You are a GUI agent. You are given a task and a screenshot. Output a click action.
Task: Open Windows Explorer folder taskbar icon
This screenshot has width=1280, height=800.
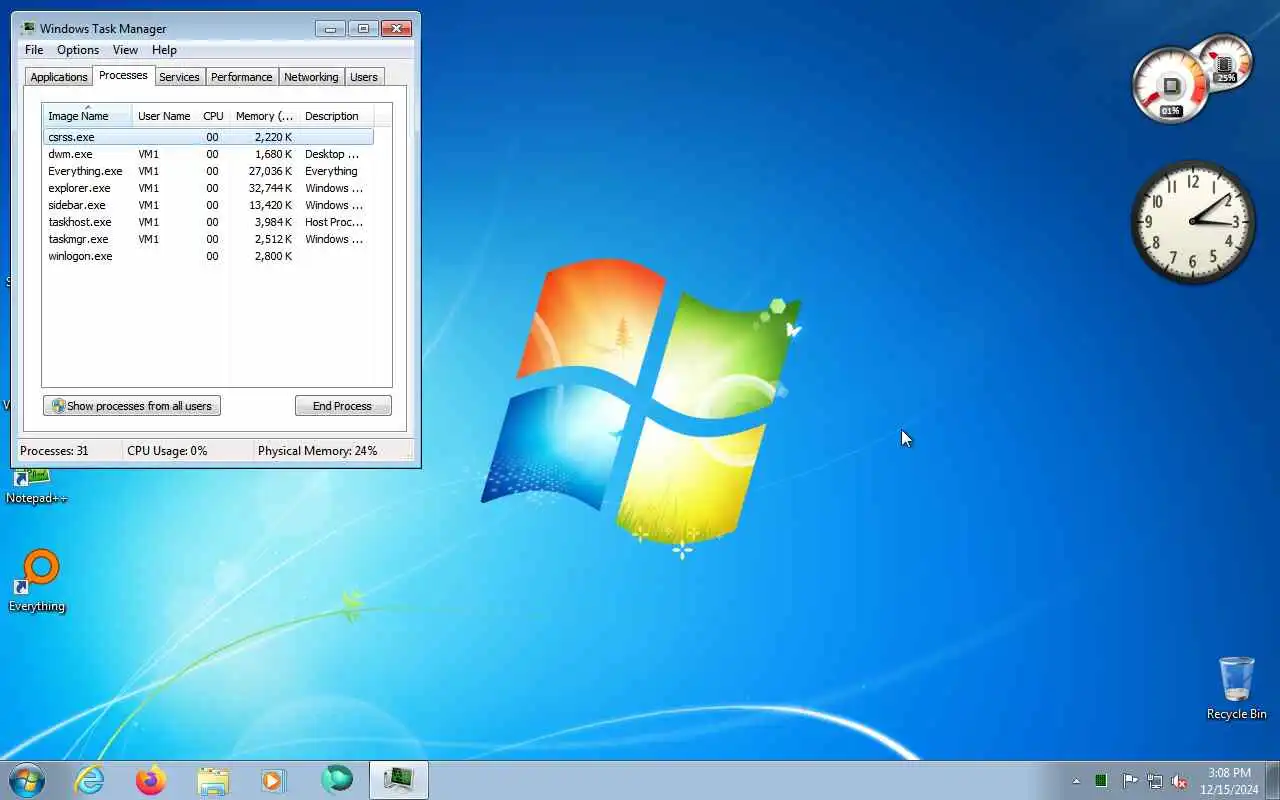[213, 780]
